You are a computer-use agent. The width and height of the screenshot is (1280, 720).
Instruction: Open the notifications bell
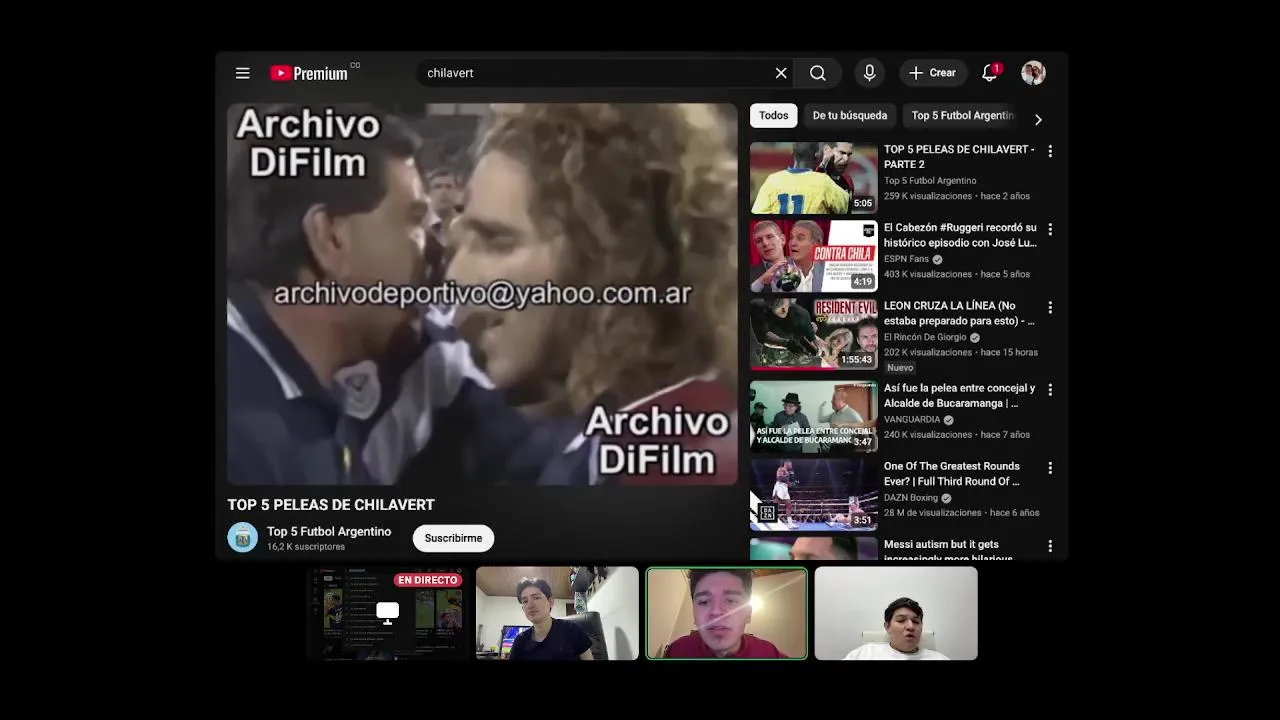coord(990,73)
